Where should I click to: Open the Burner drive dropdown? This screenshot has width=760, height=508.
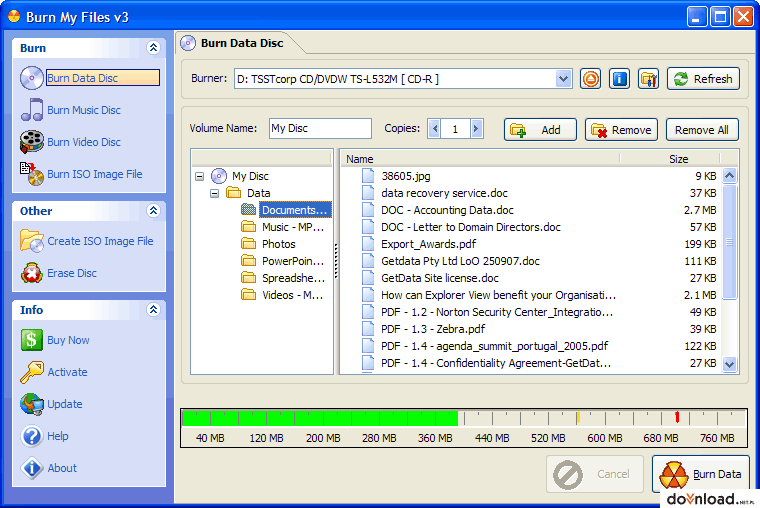tap(563, 79)
